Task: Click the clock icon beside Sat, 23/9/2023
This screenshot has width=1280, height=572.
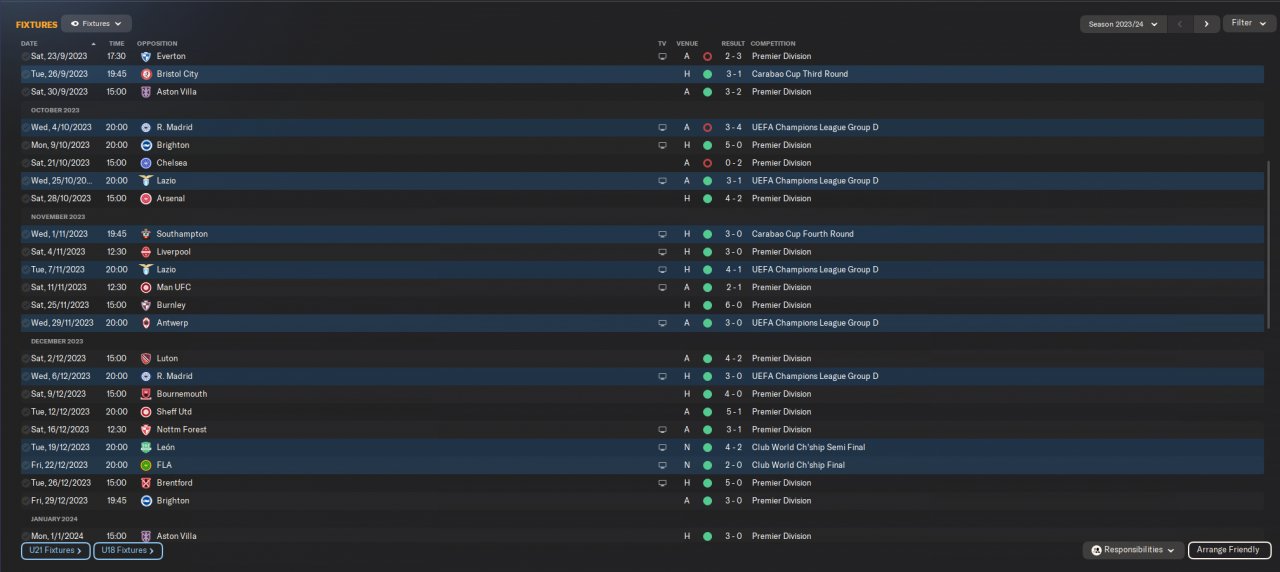Action: [x=26, y=56]
